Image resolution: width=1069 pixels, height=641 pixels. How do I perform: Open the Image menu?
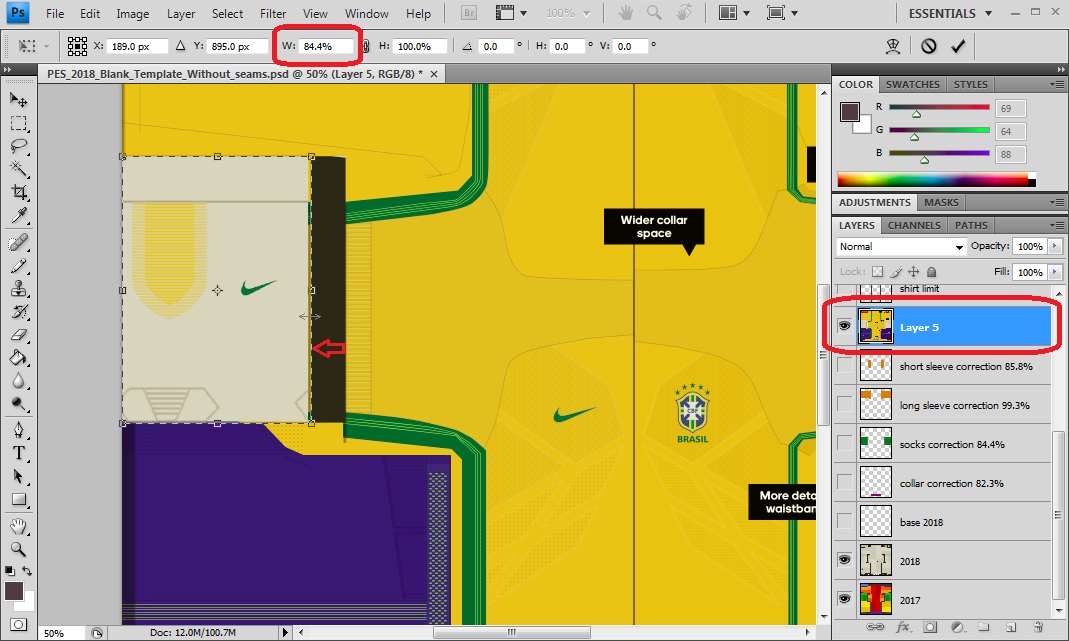(x=132, y=14)
